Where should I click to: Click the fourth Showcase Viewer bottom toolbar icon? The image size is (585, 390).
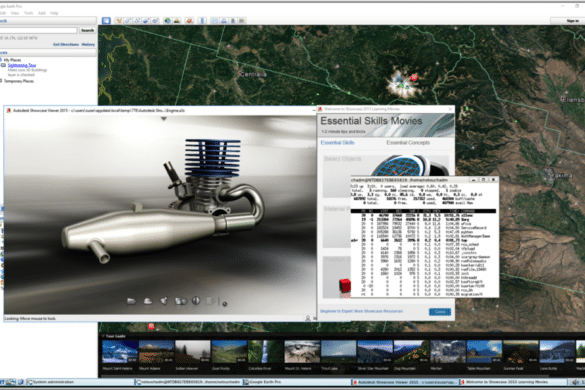[x=181, y=301]
